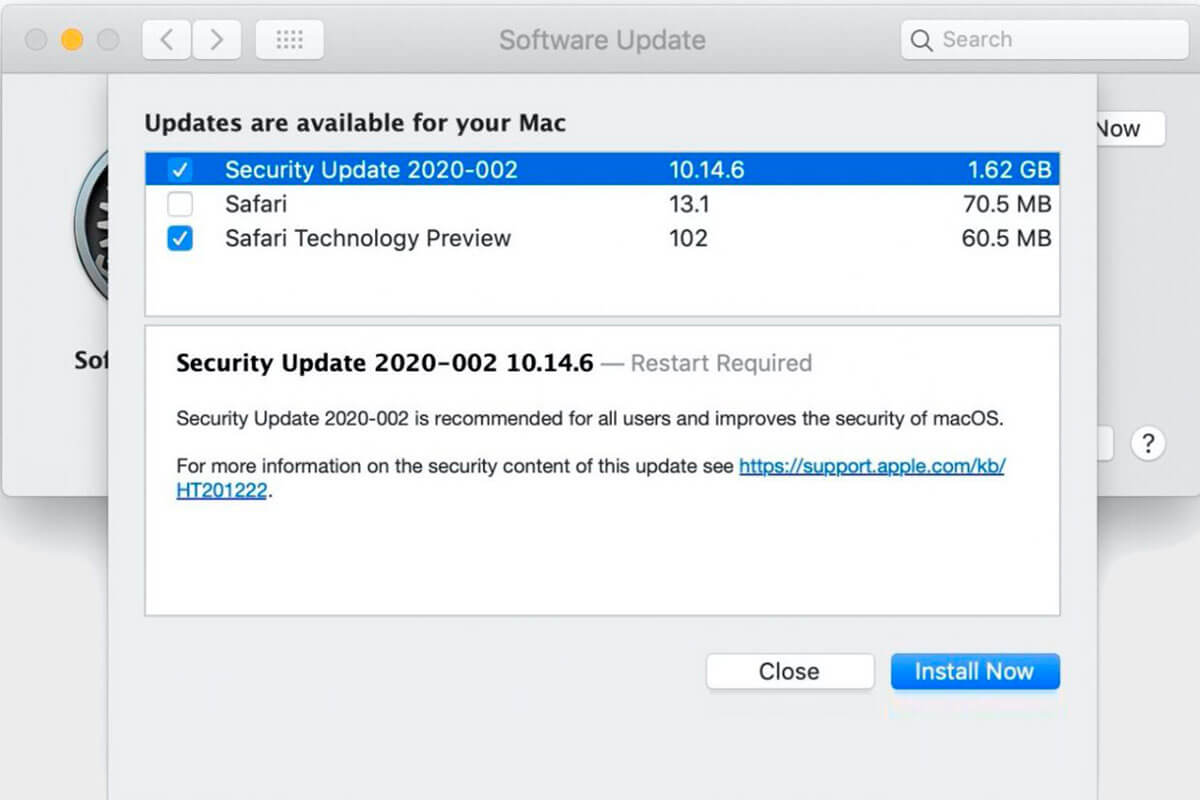Click the yellow minimize window button
This screenshot has width=1200, height=800.
pos(72,40)
